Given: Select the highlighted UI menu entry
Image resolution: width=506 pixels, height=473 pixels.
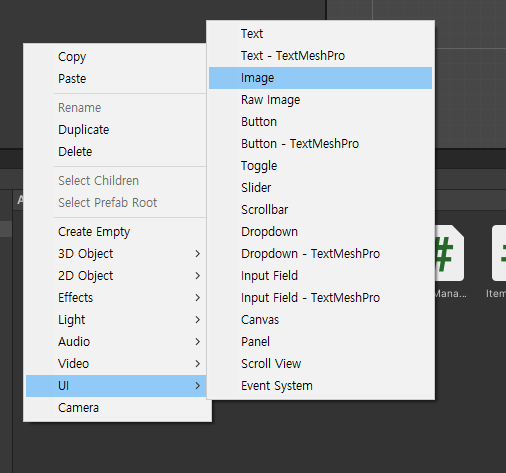Looking at the screenshot, I should [116, 386].
